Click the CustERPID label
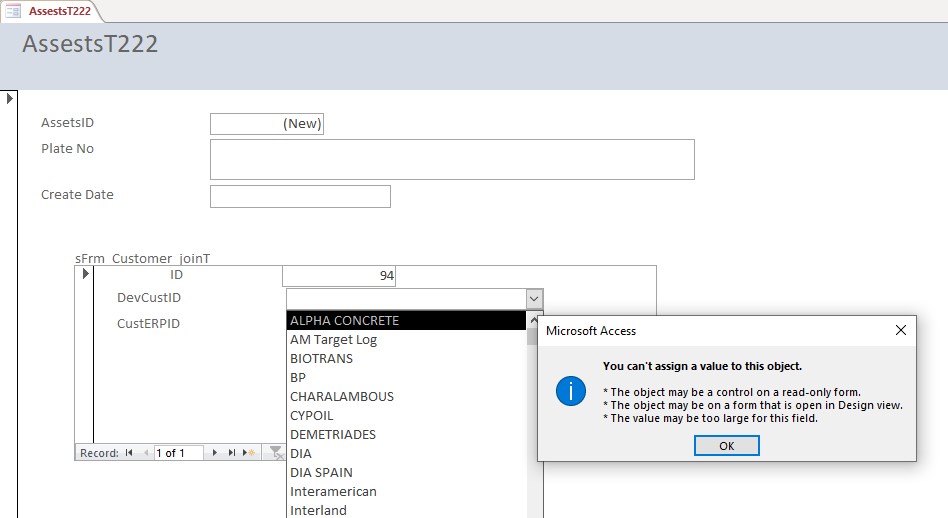The width and height of the screenshot is (948, 518). pyautogui.click(x=149, y=323)
